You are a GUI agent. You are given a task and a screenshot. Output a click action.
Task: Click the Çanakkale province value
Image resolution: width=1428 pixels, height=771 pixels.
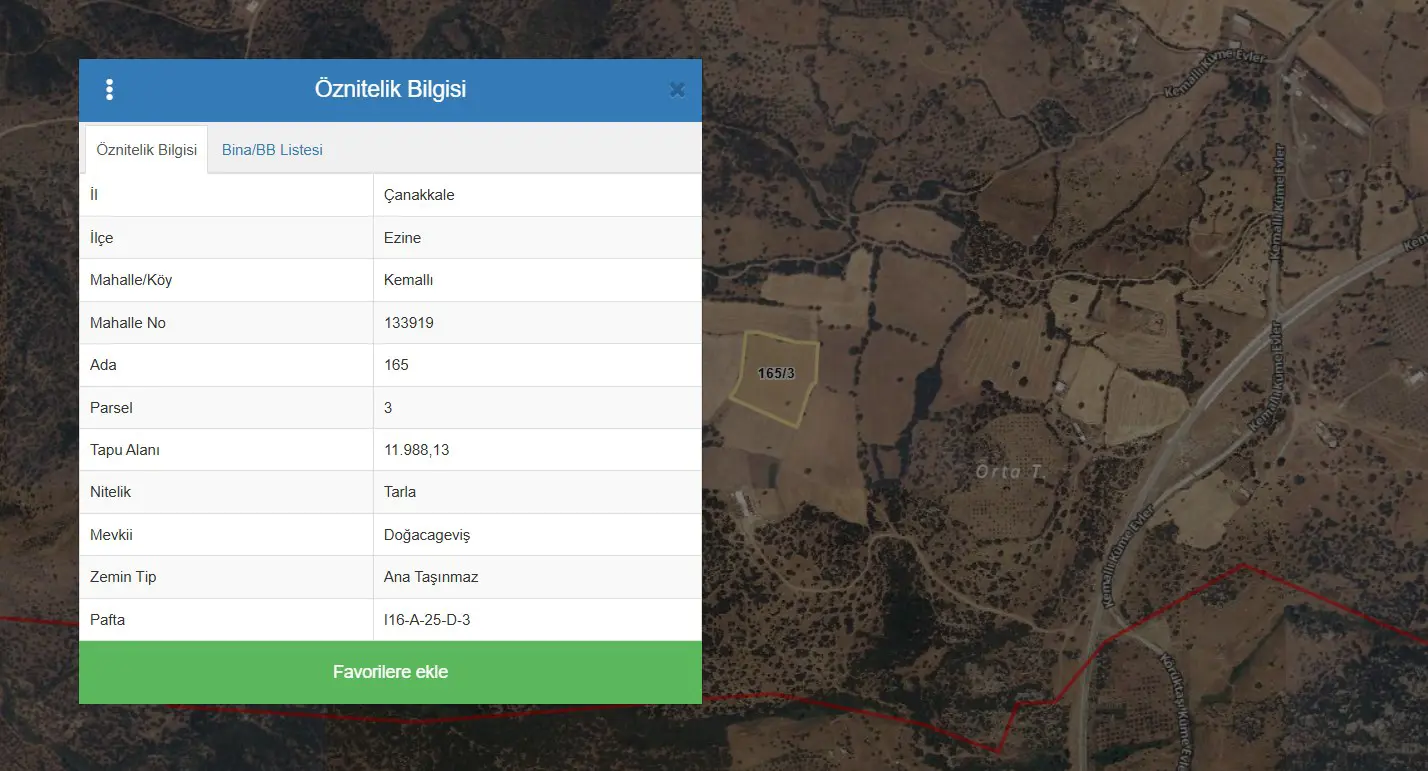coord(419,195)
